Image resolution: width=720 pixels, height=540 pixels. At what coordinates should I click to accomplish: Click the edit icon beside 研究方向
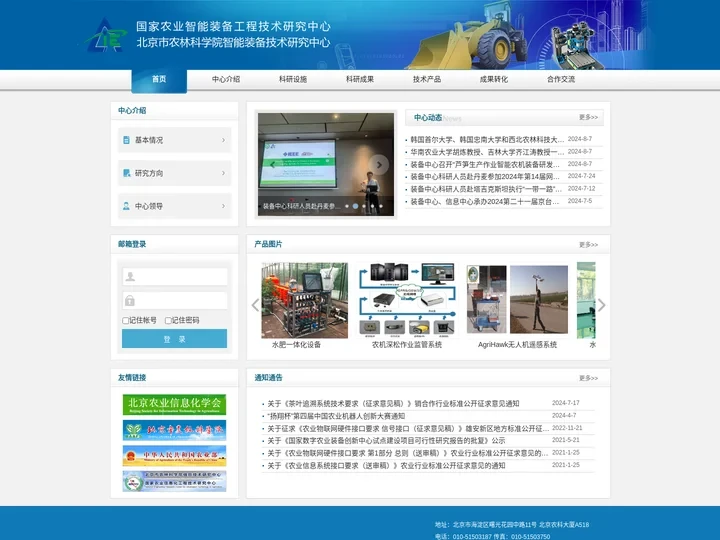click(126, 173)
